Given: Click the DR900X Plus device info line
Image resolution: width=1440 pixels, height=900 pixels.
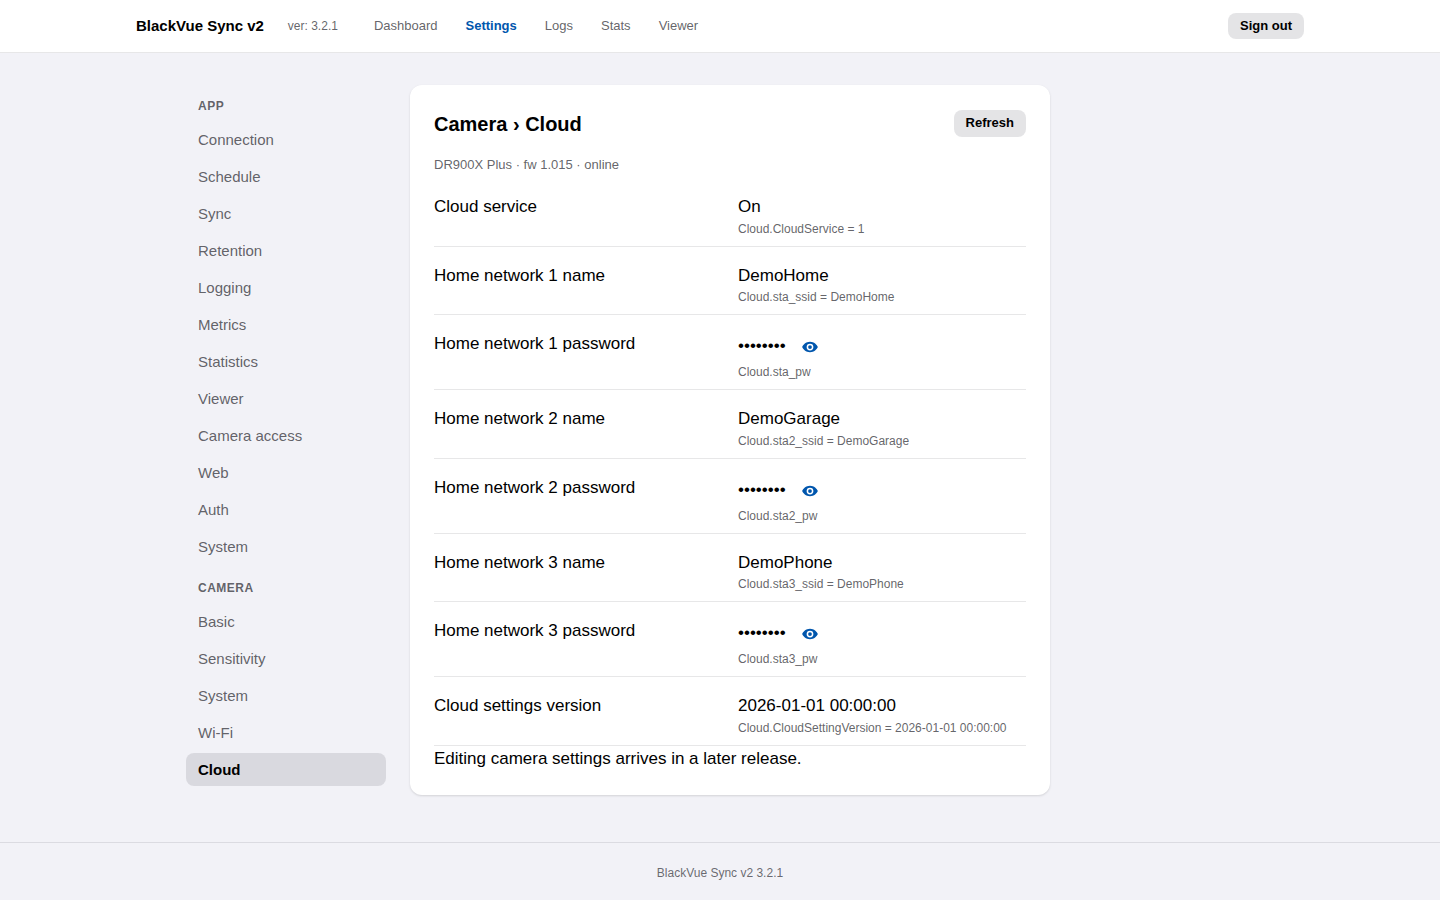Looking at the screenshot, I should click(526, 165).
